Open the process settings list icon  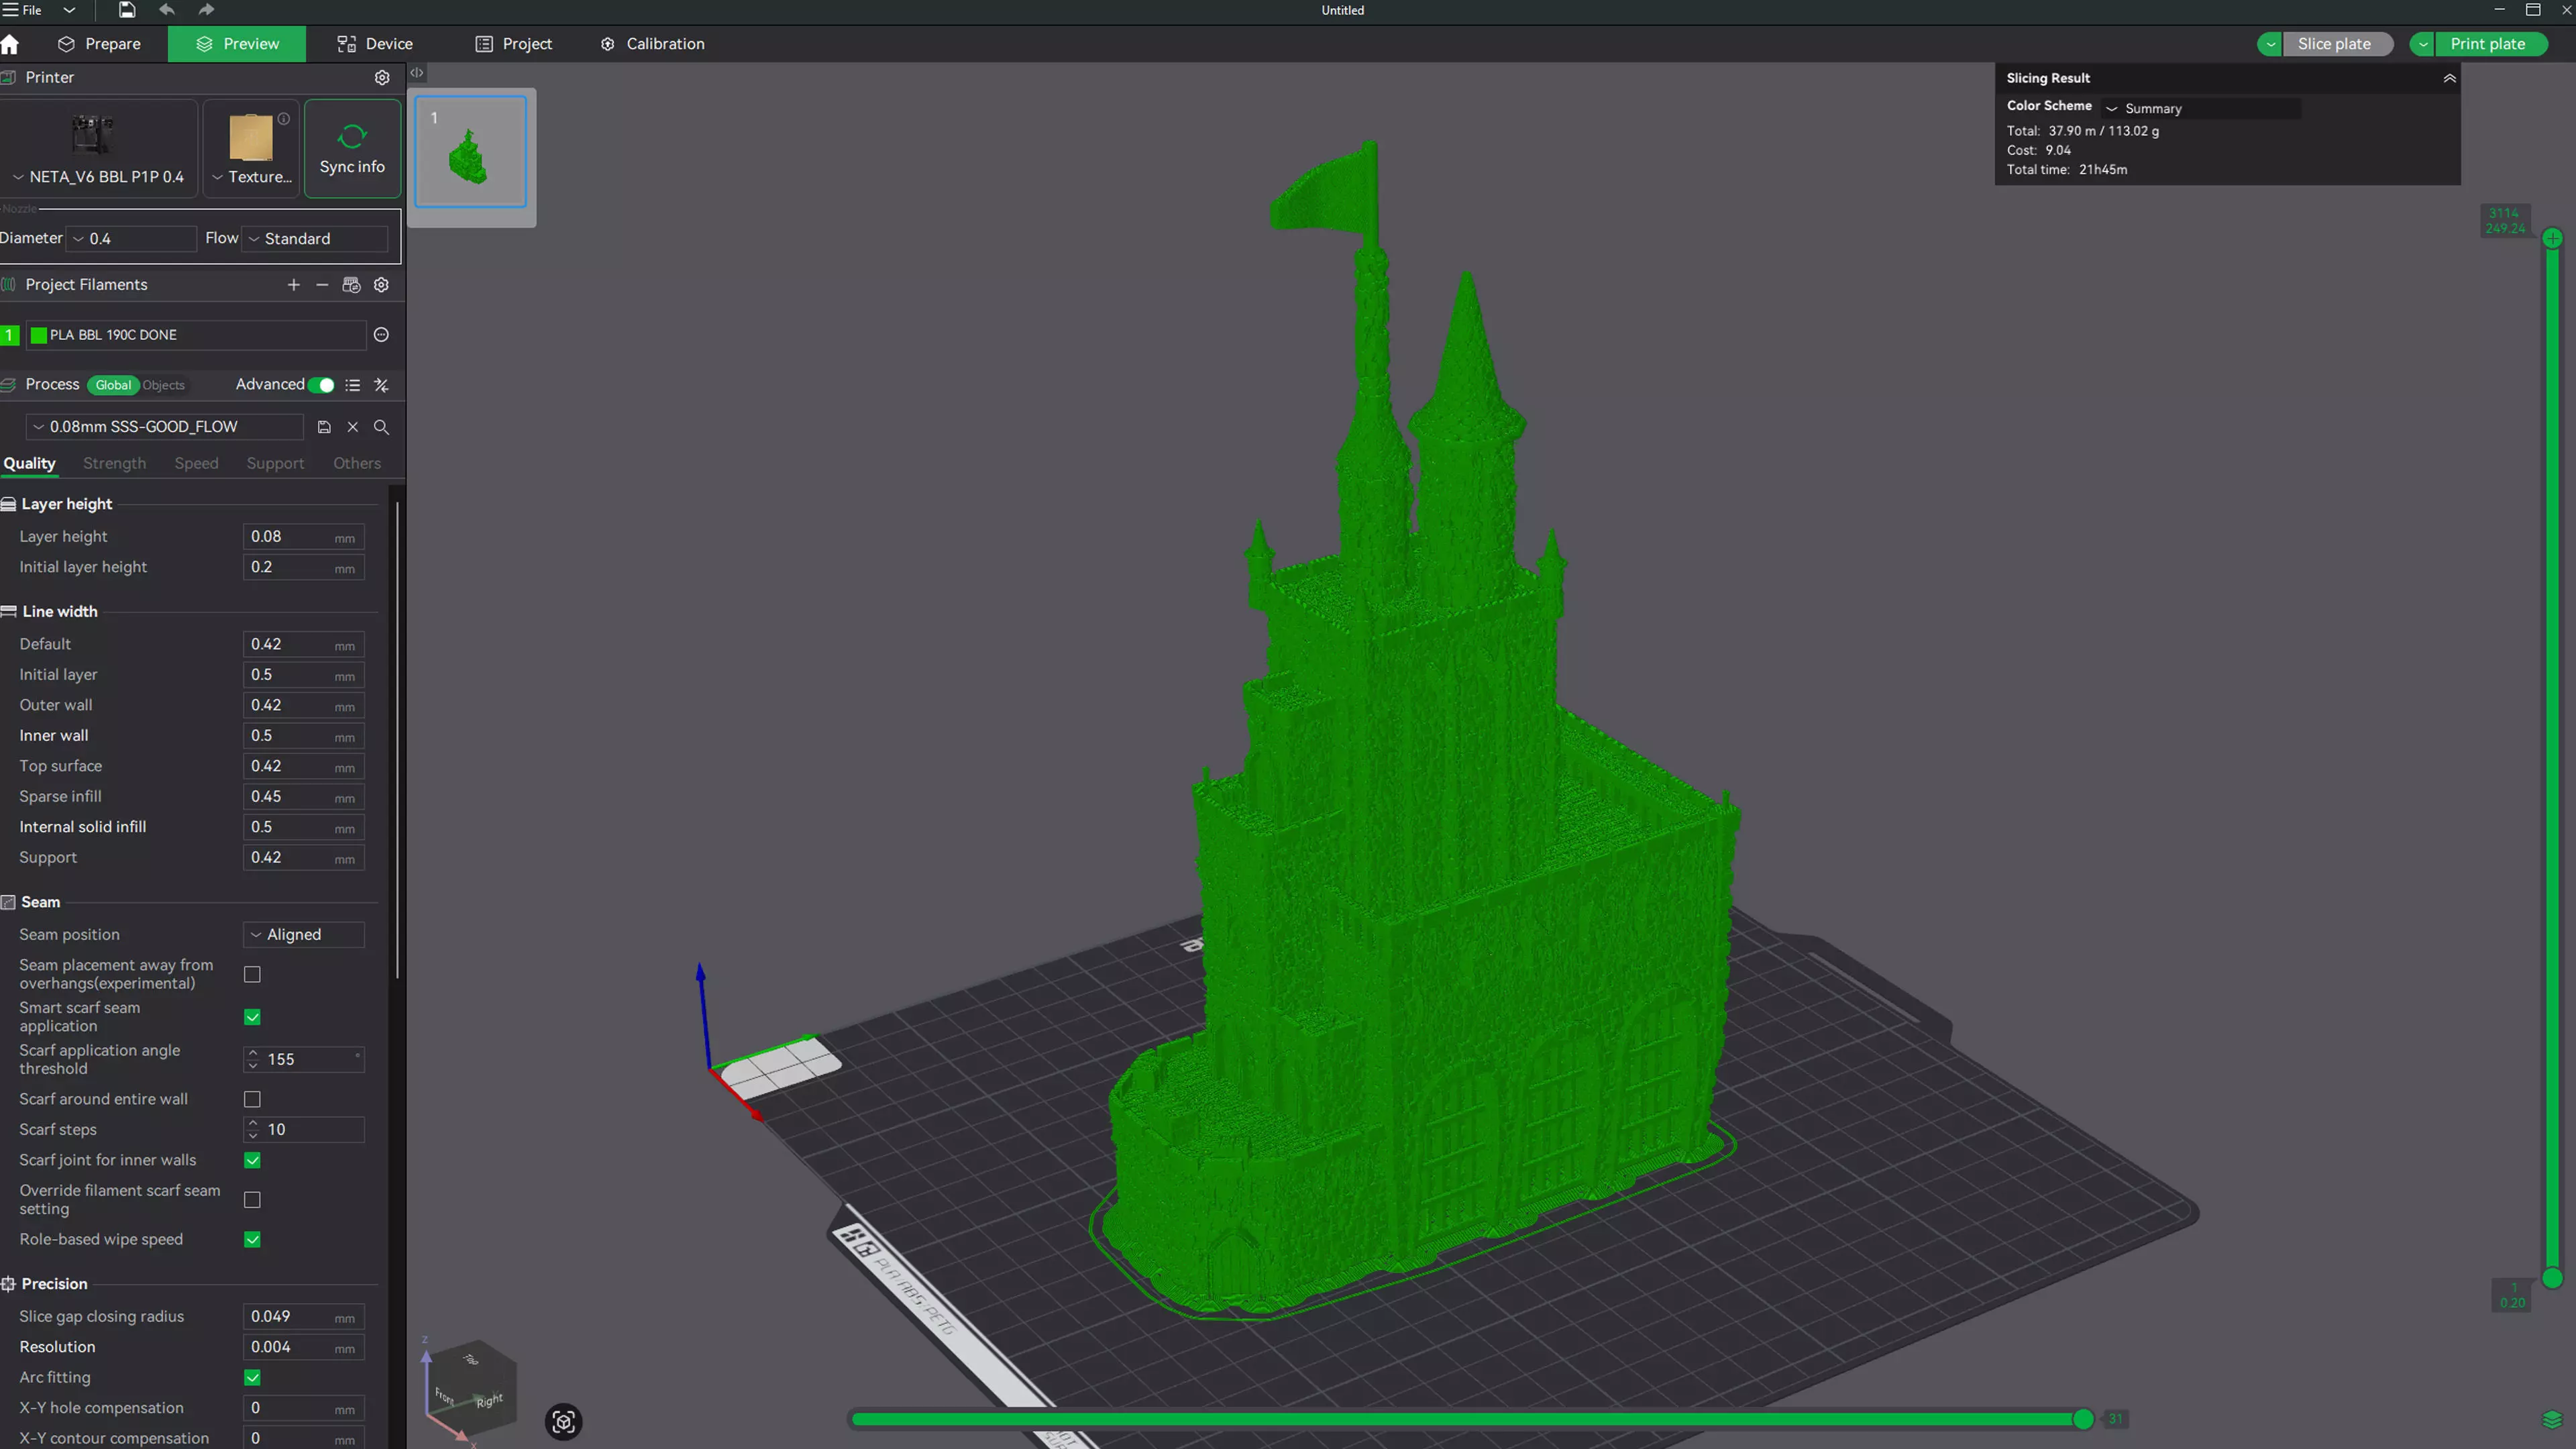pyautogui.click(x=352, y=385)
